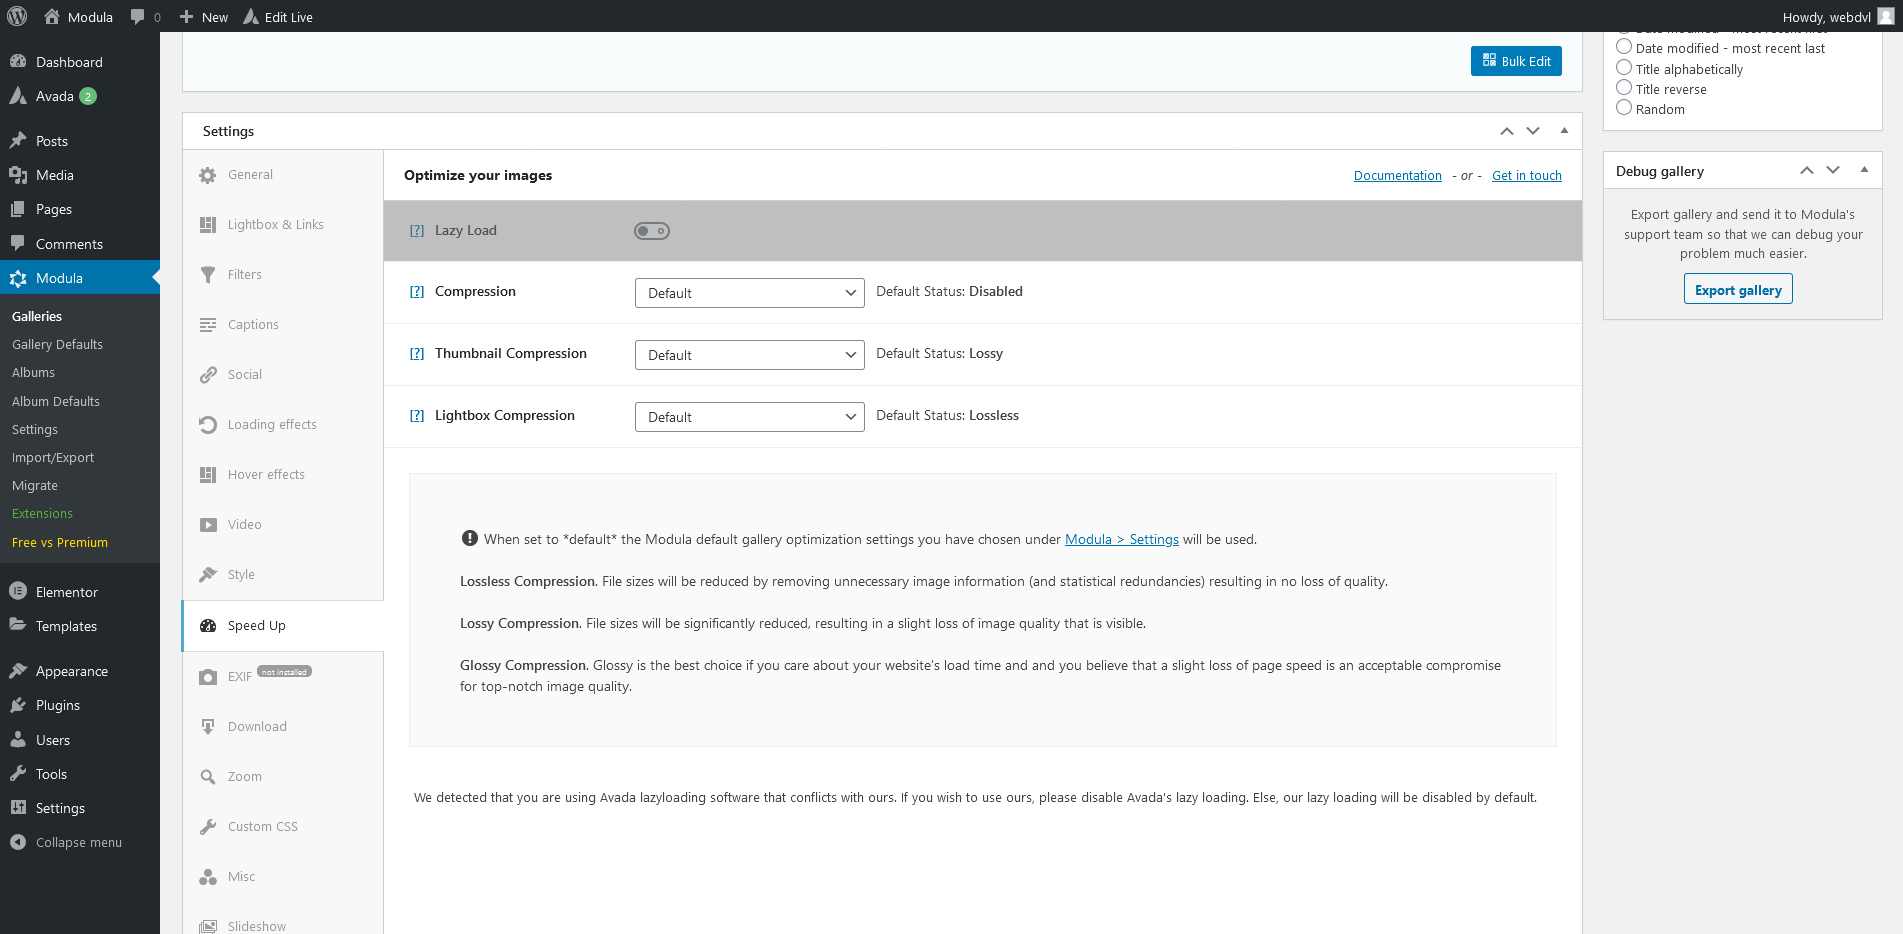The image size is (1903, 934).
Task: Choose the Random sort order option
Action: pos(1623,107)
